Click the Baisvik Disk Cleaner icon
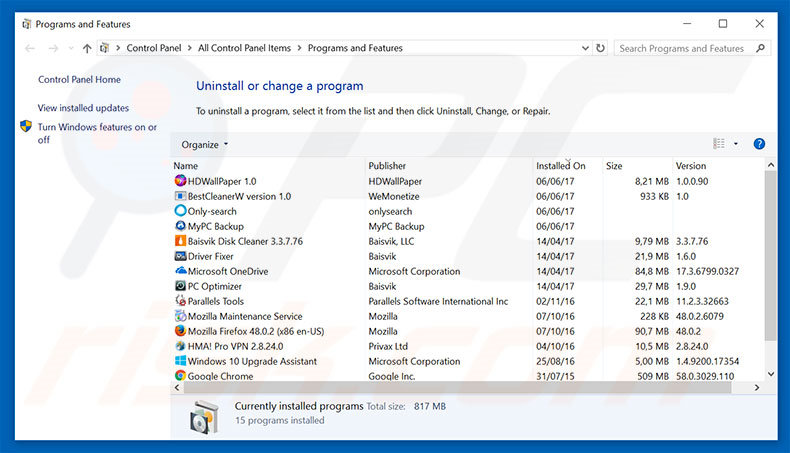Screen dimensions: 790x453 180,241
